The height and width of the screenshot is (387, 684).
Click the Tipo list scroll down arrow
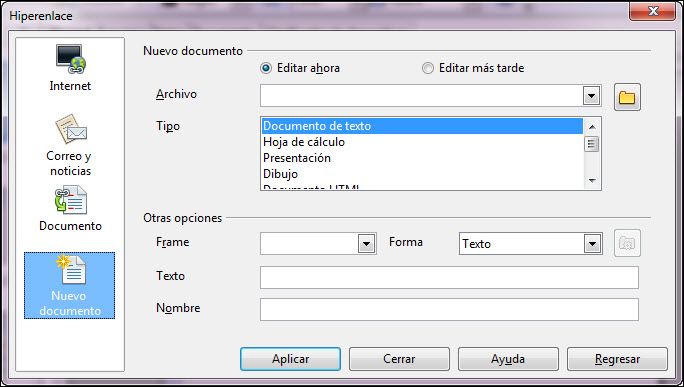pos(592,180)
